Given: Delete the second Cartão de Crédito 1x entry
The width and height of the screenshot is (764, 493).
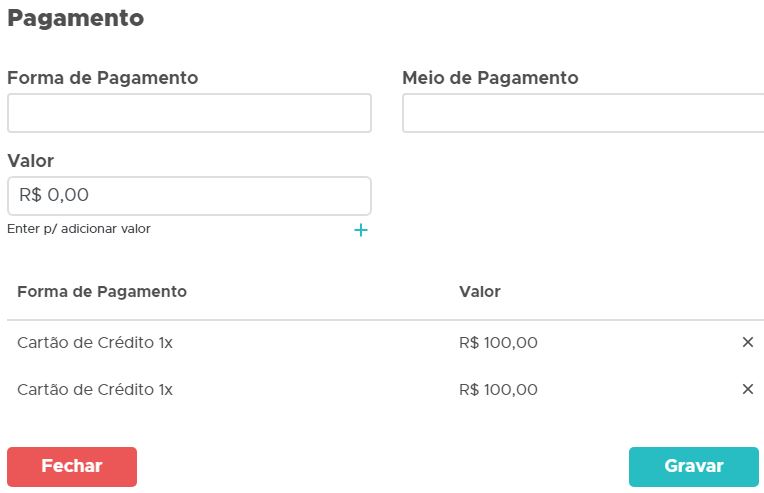Looking at the screenshot, I should (x=748, y=389).
